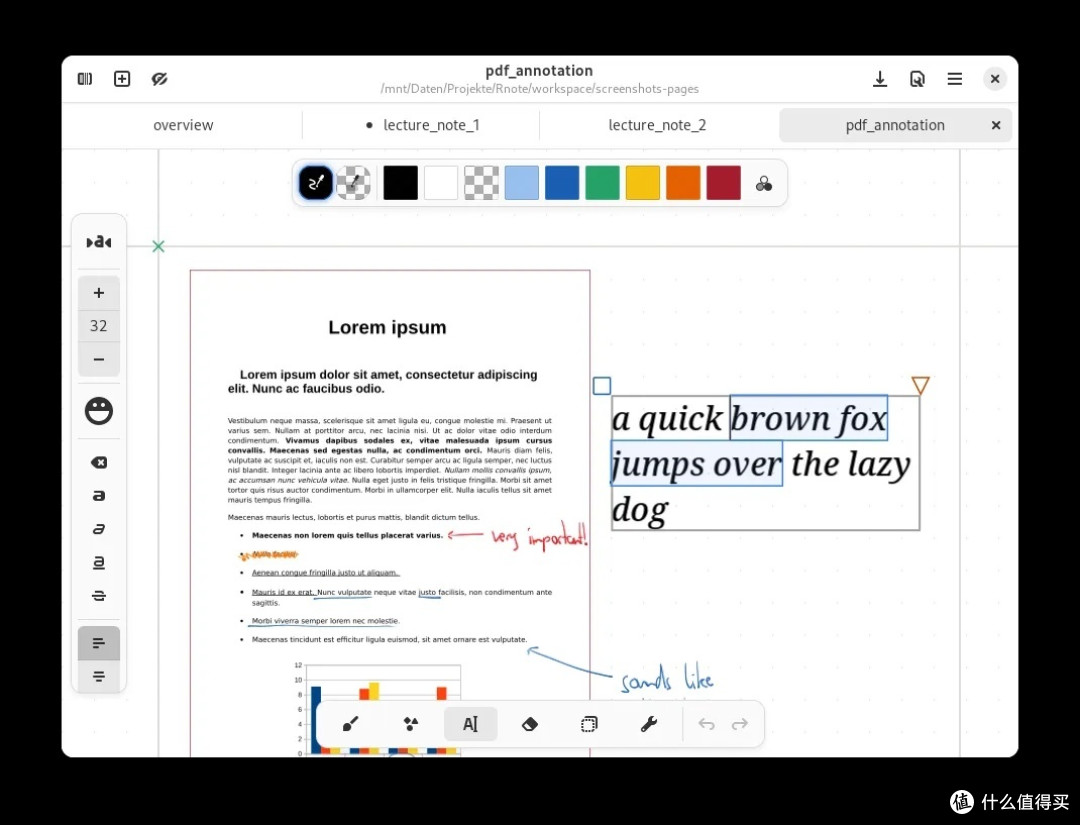
Task: Select the Selector tool
Action: (589, 724)
